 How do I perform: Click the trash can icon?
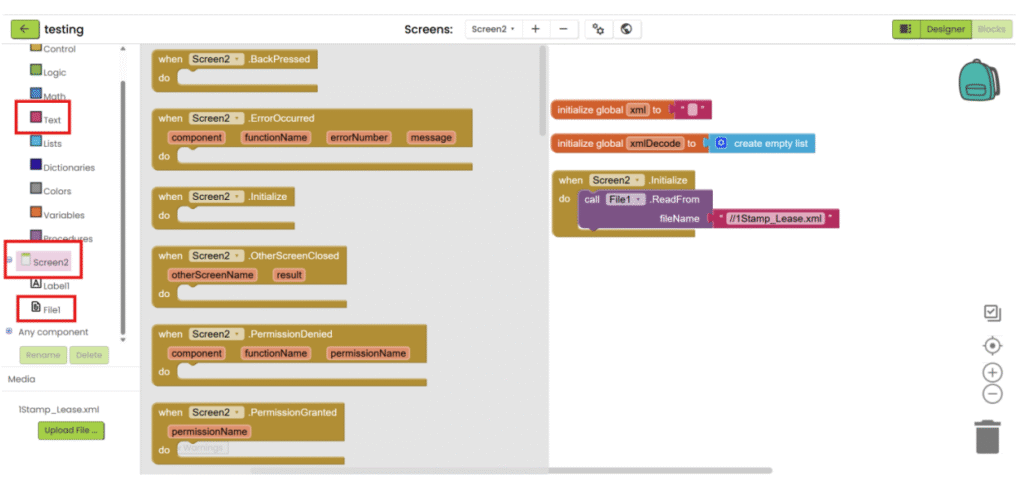(x=987, y=436)
